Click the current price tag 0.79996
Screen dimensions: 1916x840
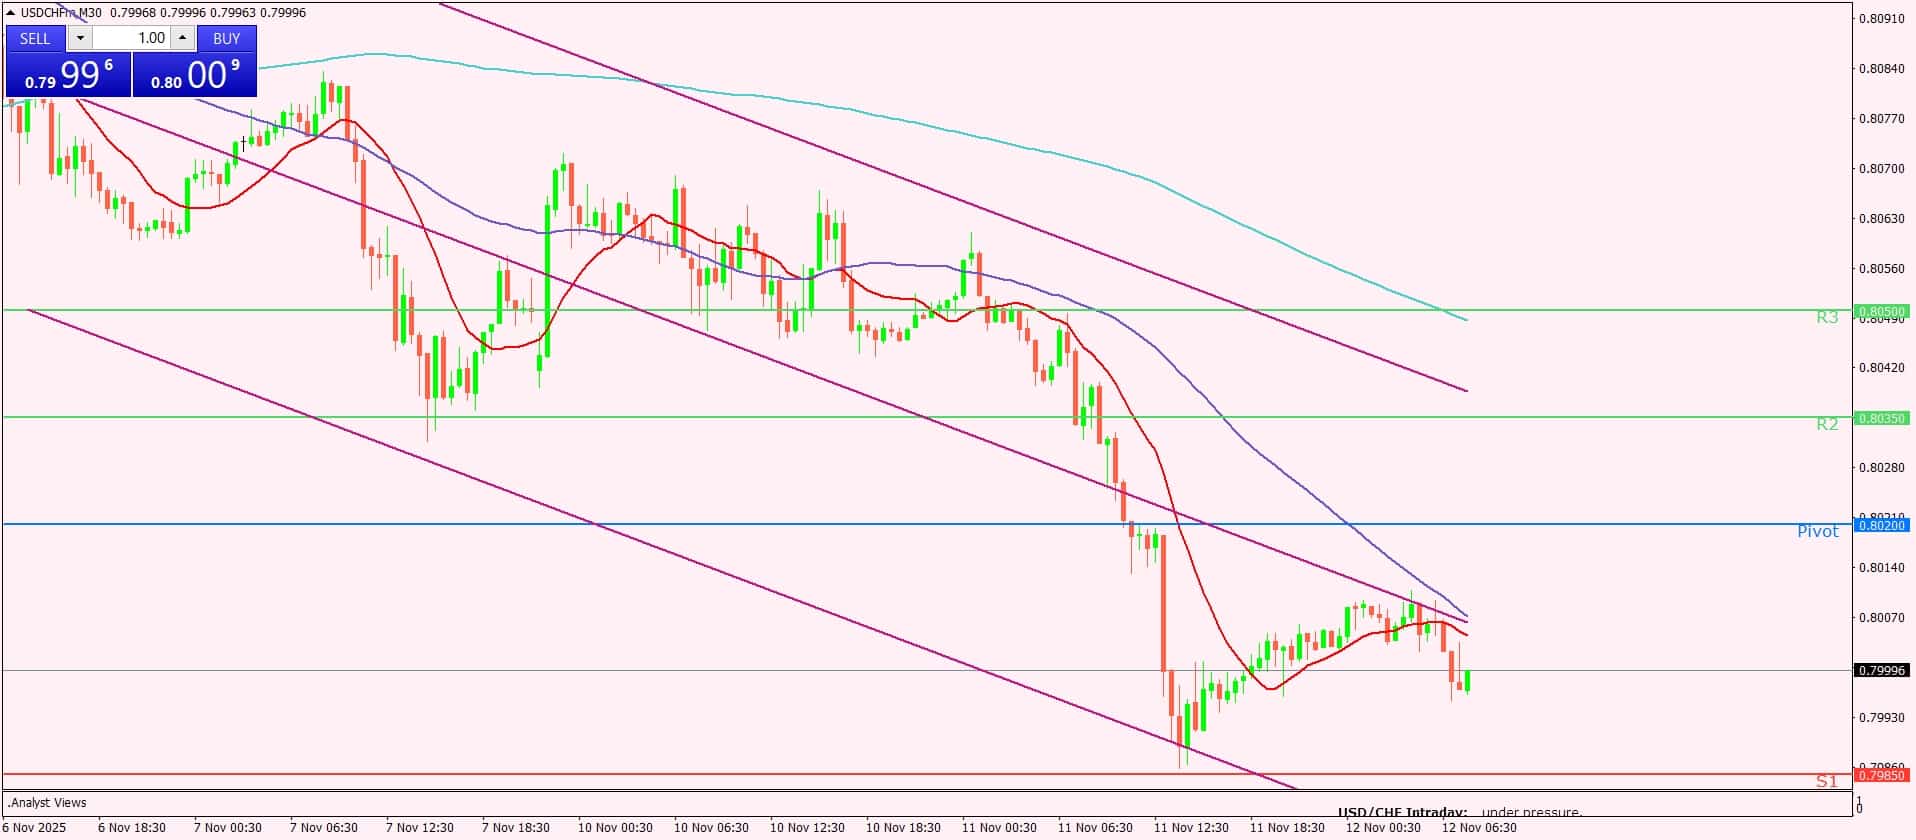[1881, 671]
